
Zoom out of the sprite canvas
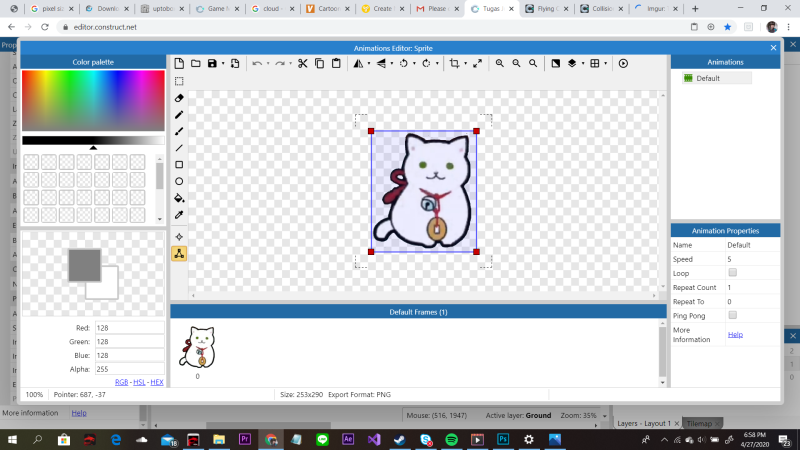[x=516, y=63]
